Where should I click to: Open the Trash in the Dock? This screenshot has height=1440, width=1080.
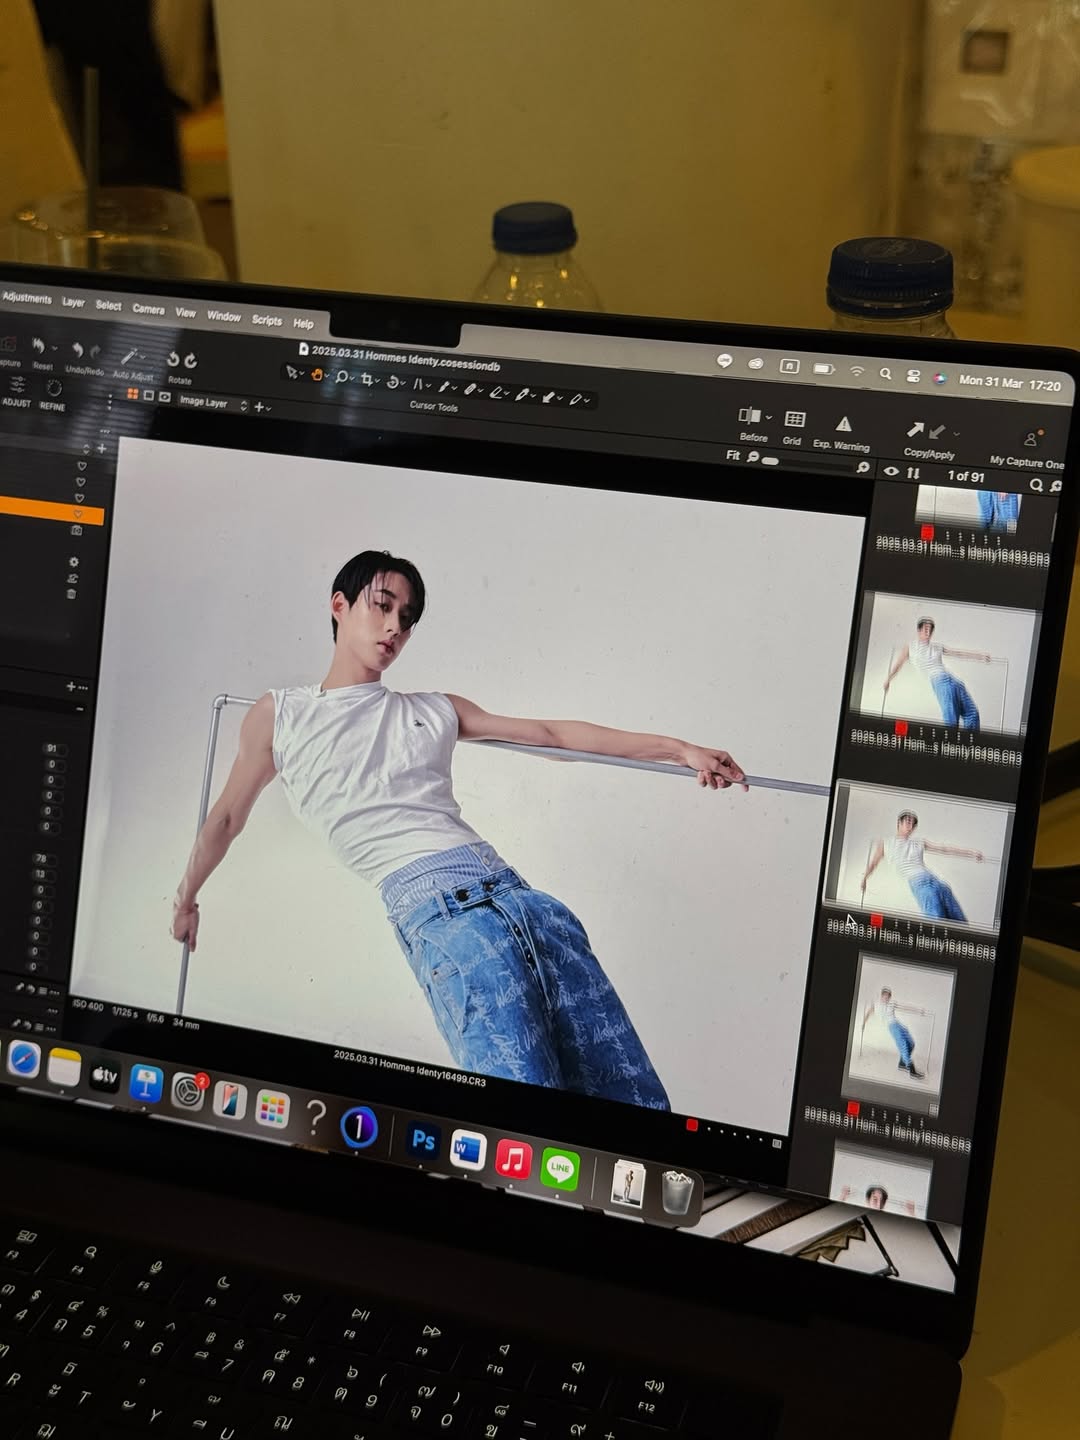(x=678, y=1191)
